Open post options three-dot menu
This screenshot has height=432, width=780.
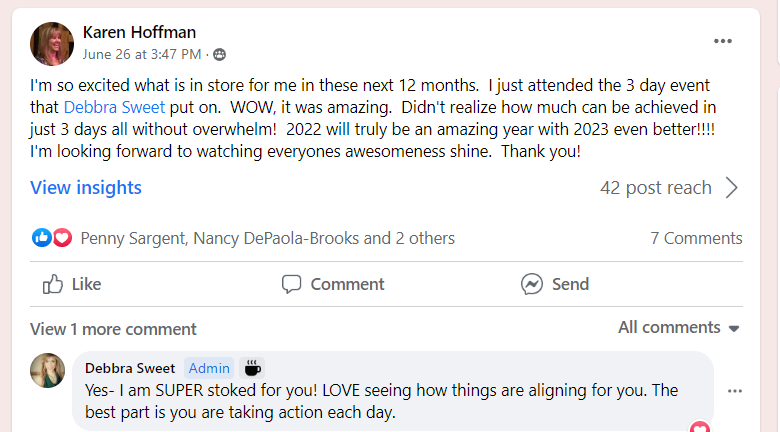click(723, 41)
